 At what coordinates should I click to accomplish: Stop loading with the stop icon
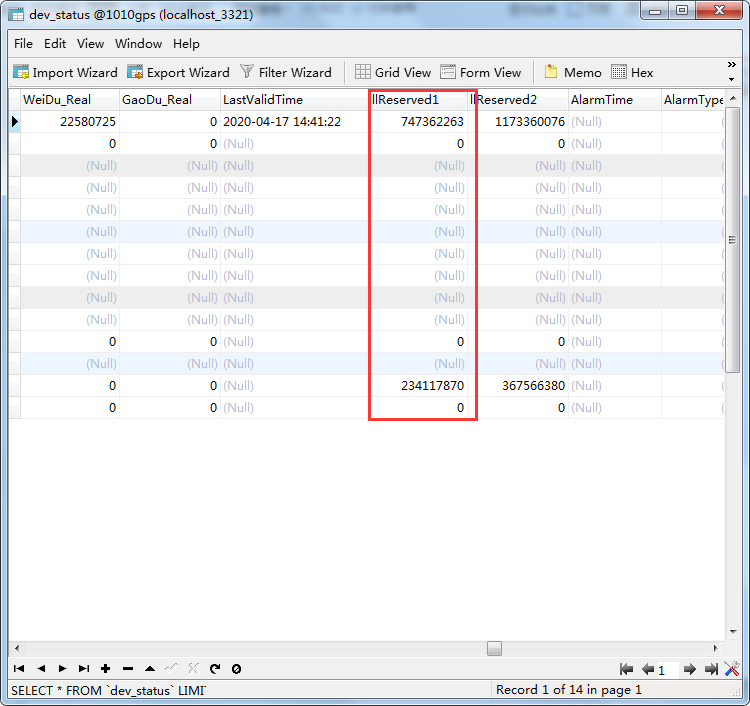pyautogui.click(x=236, y=669)
